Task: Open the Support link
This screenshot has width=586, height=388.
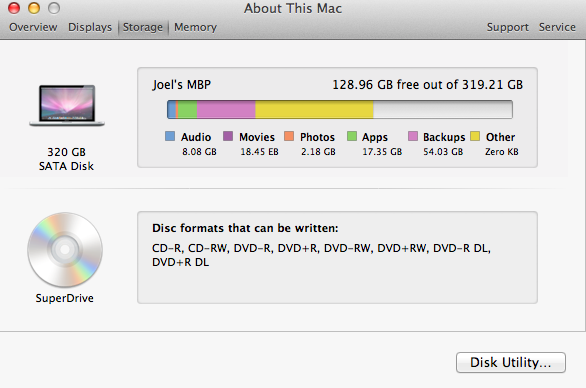Action: click(508, 27)
